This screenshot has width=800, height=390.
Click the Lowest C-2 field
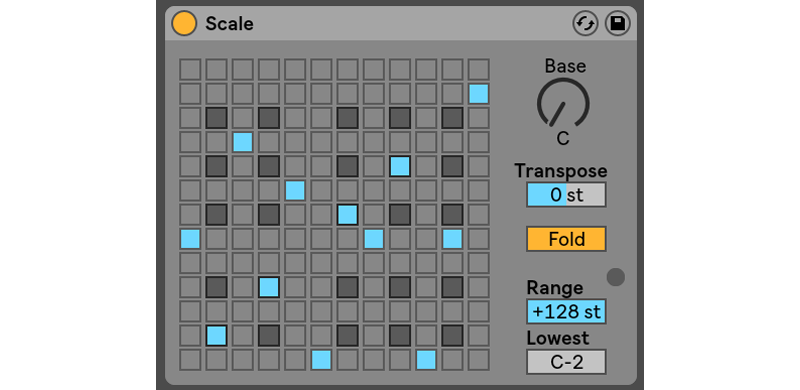point(566,361)
